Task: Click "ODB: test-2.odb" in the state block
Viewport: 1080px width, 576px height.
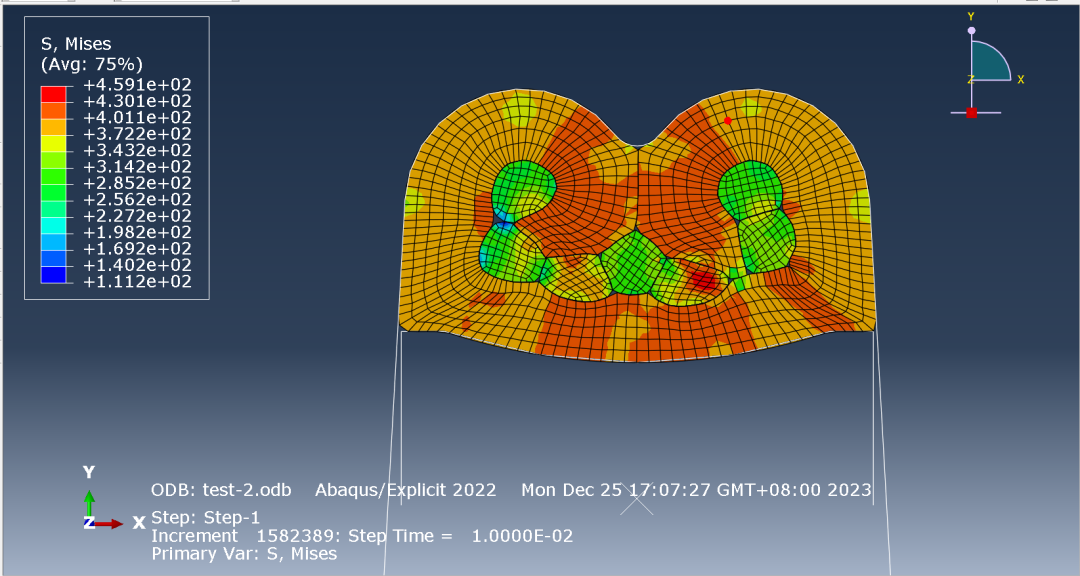Action: [x=221, y=490]
